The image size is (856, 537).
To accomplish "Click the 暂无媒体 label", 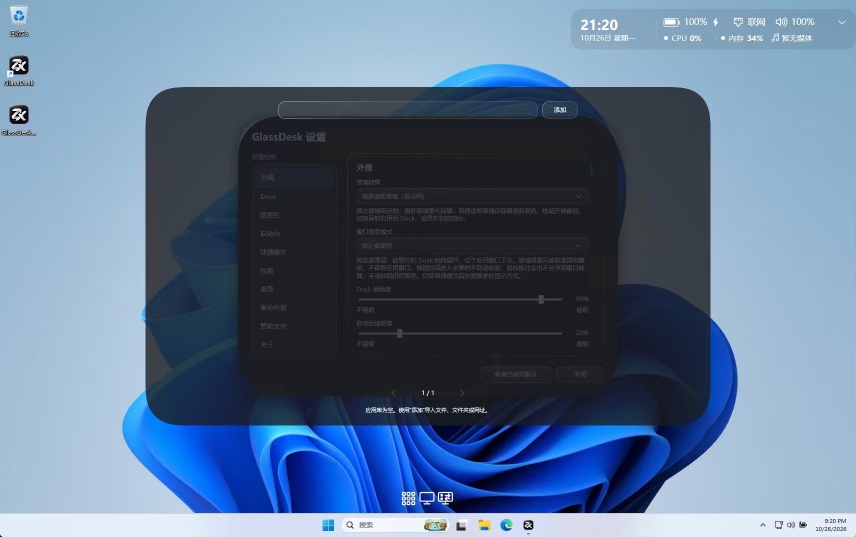I will point(797,38).
